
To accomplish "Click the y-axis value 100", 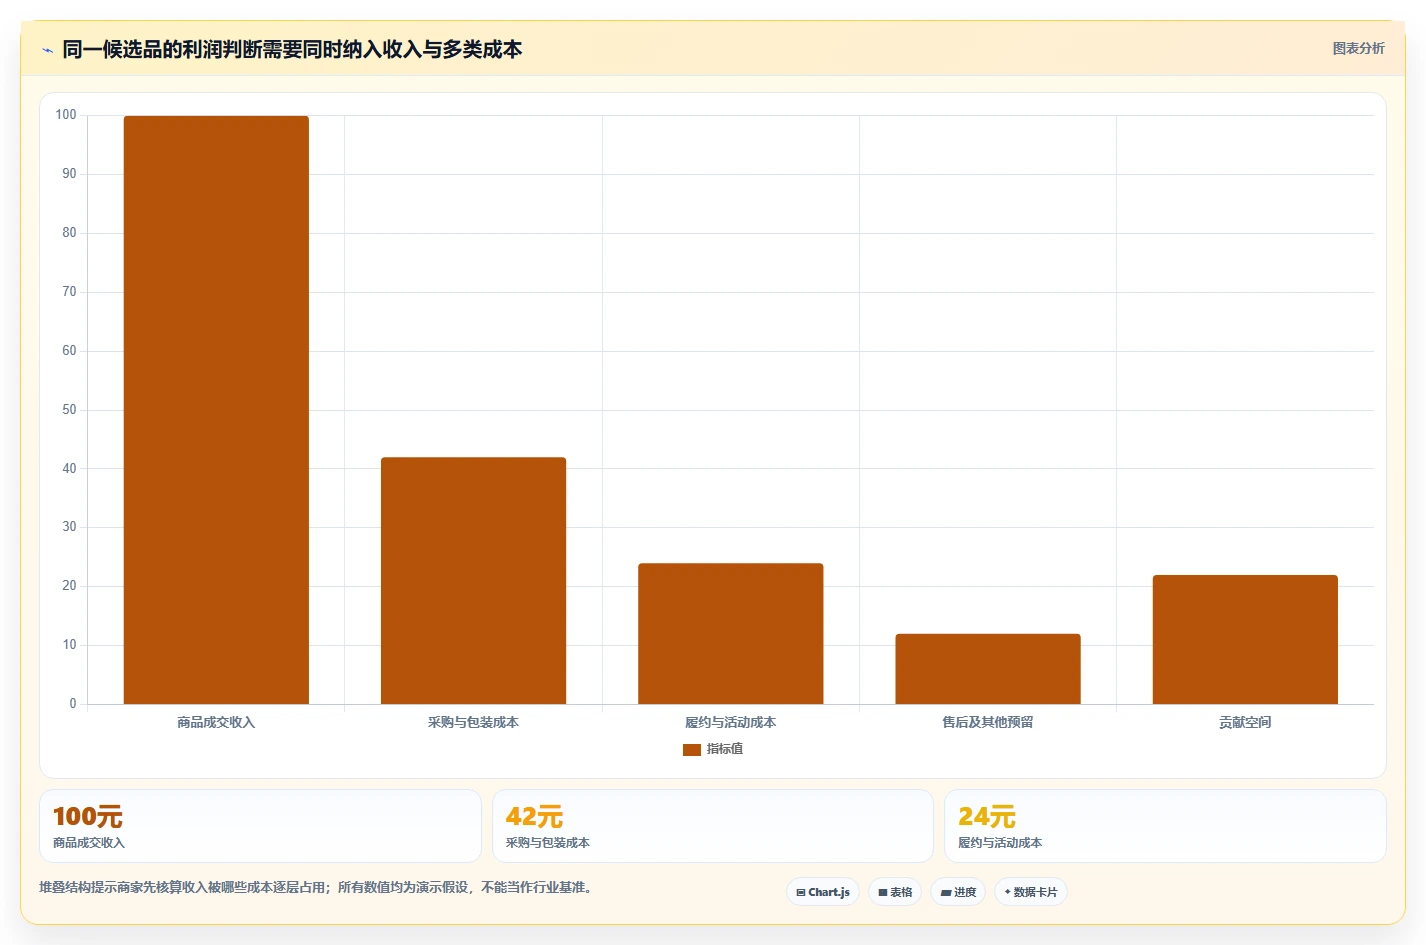I will (66, 115).
